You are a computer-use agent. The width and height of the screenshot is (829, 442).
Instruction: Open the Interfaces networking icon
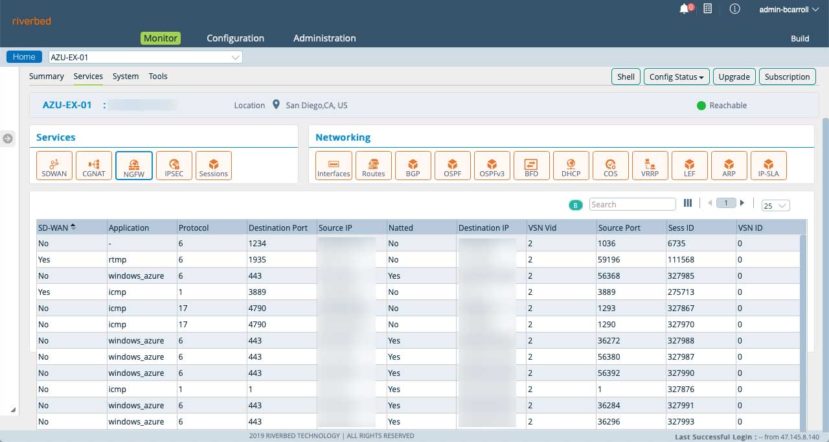click(x=334, y=165)
